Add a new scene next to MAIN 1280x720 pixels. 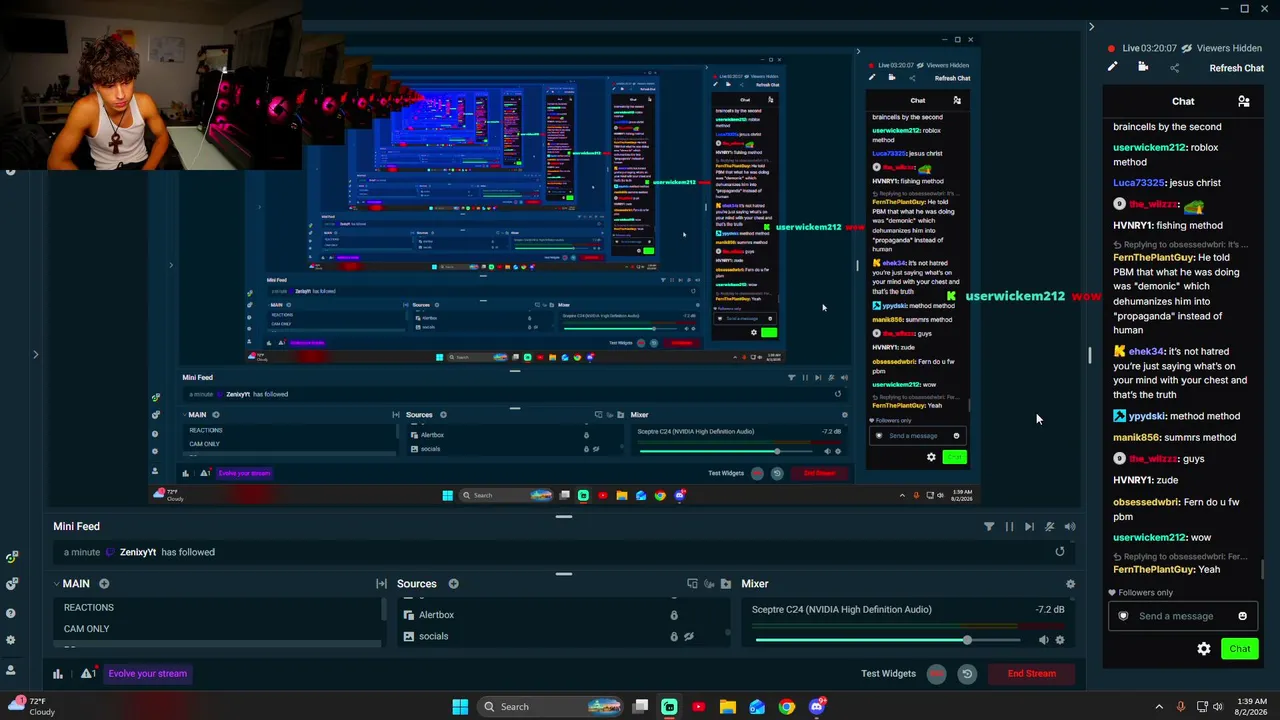click(104, 584)
